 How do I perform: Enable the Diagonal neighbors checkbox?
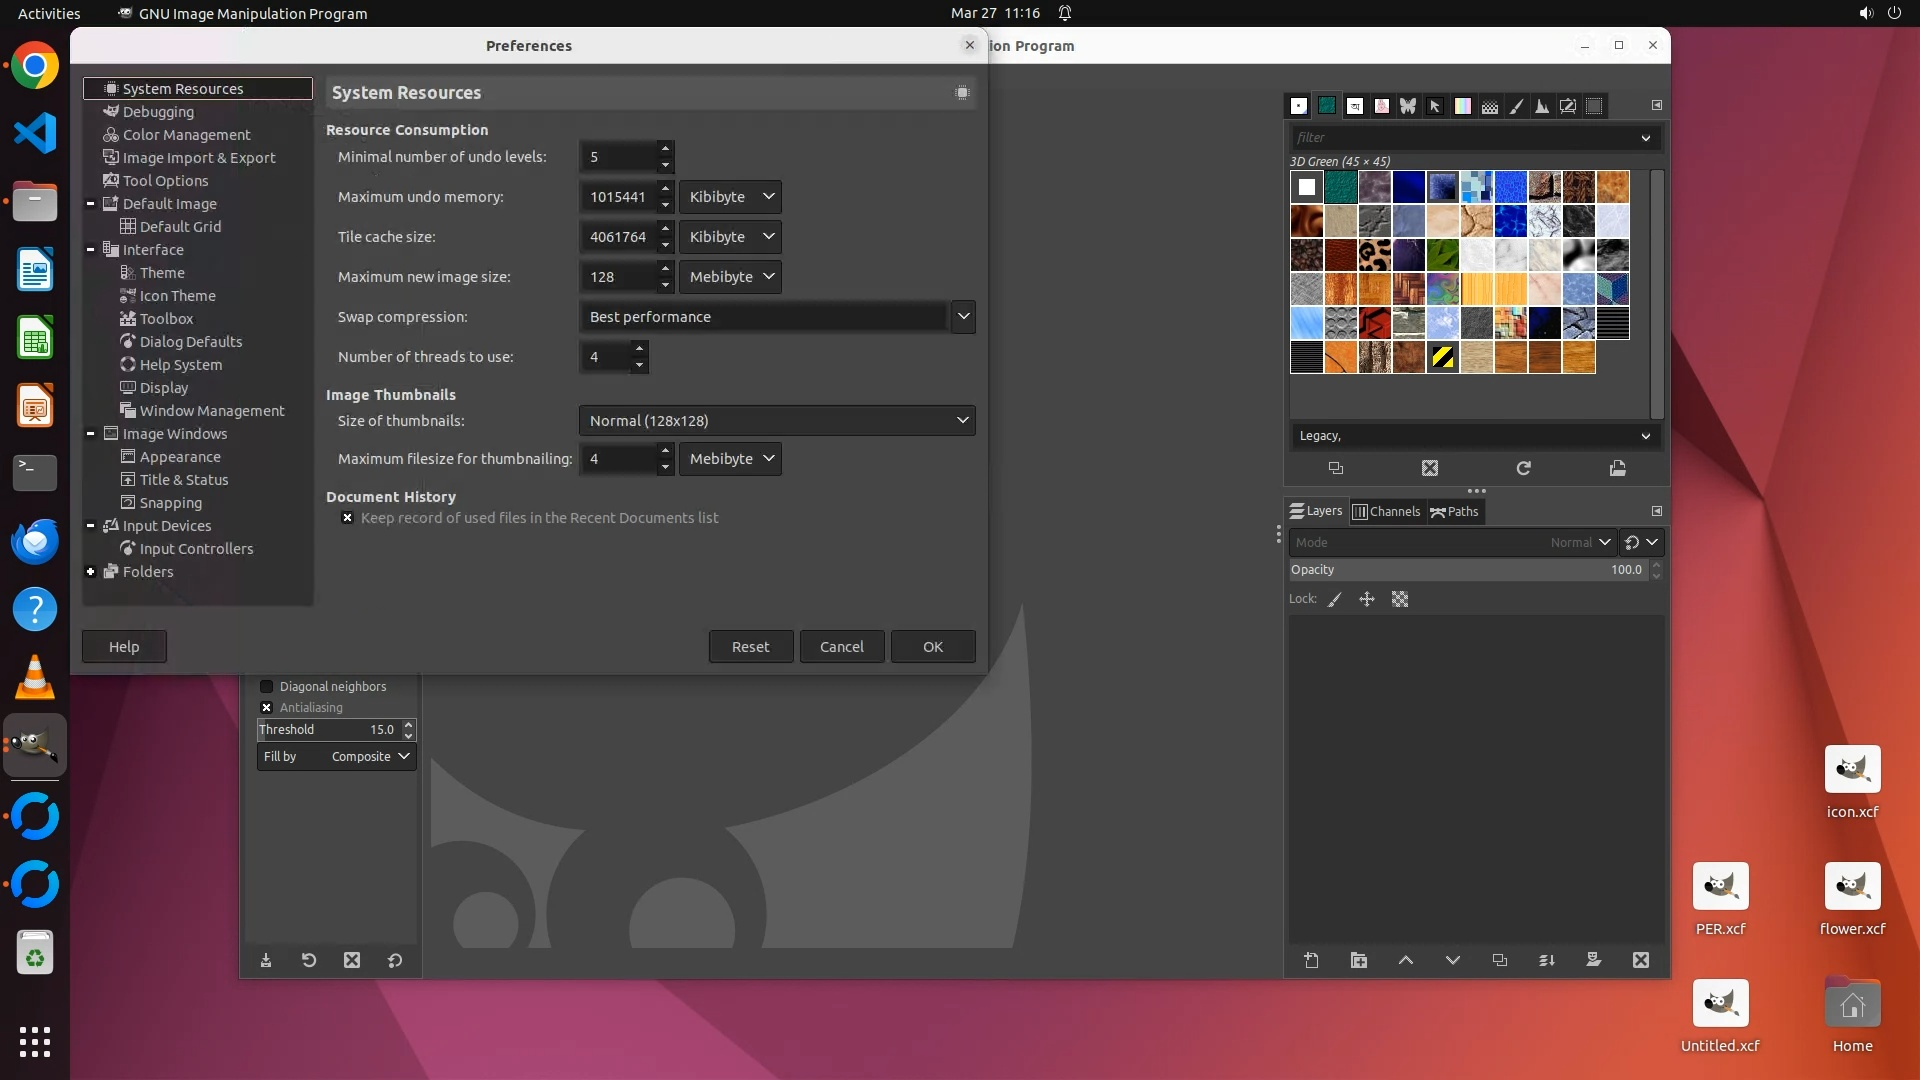tap(267, 686)
